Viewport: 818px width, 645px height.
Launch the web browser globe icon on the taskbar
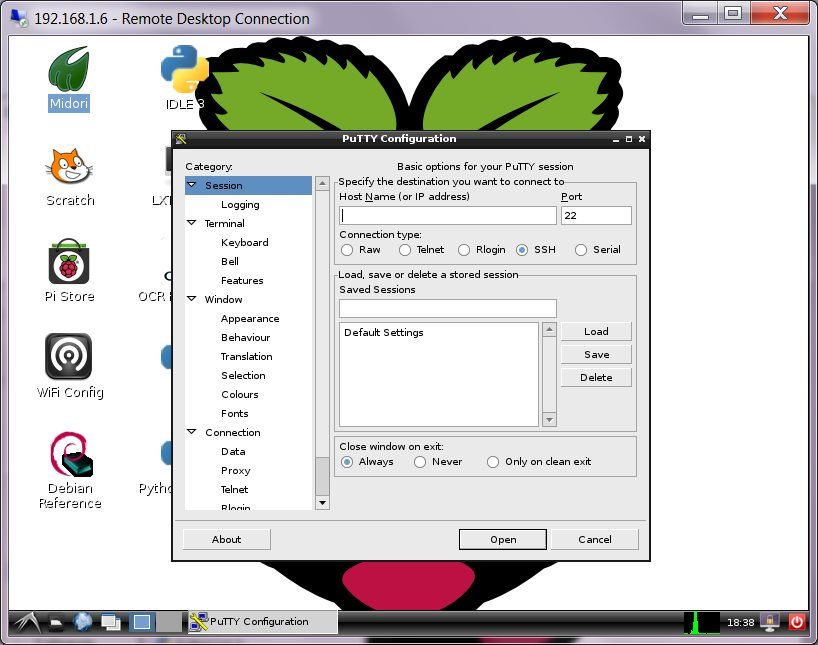click(82, 622)
